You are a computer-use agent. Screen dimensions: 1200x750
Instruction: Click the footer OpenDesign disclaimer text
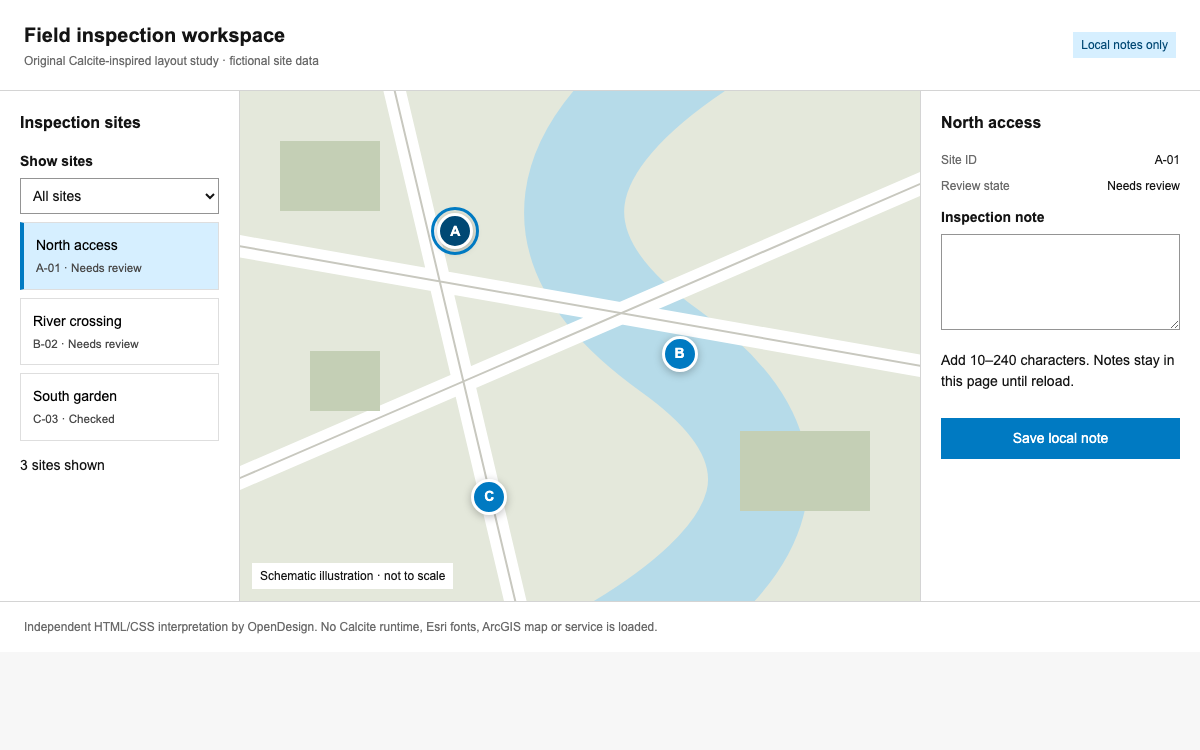(340, 627)
